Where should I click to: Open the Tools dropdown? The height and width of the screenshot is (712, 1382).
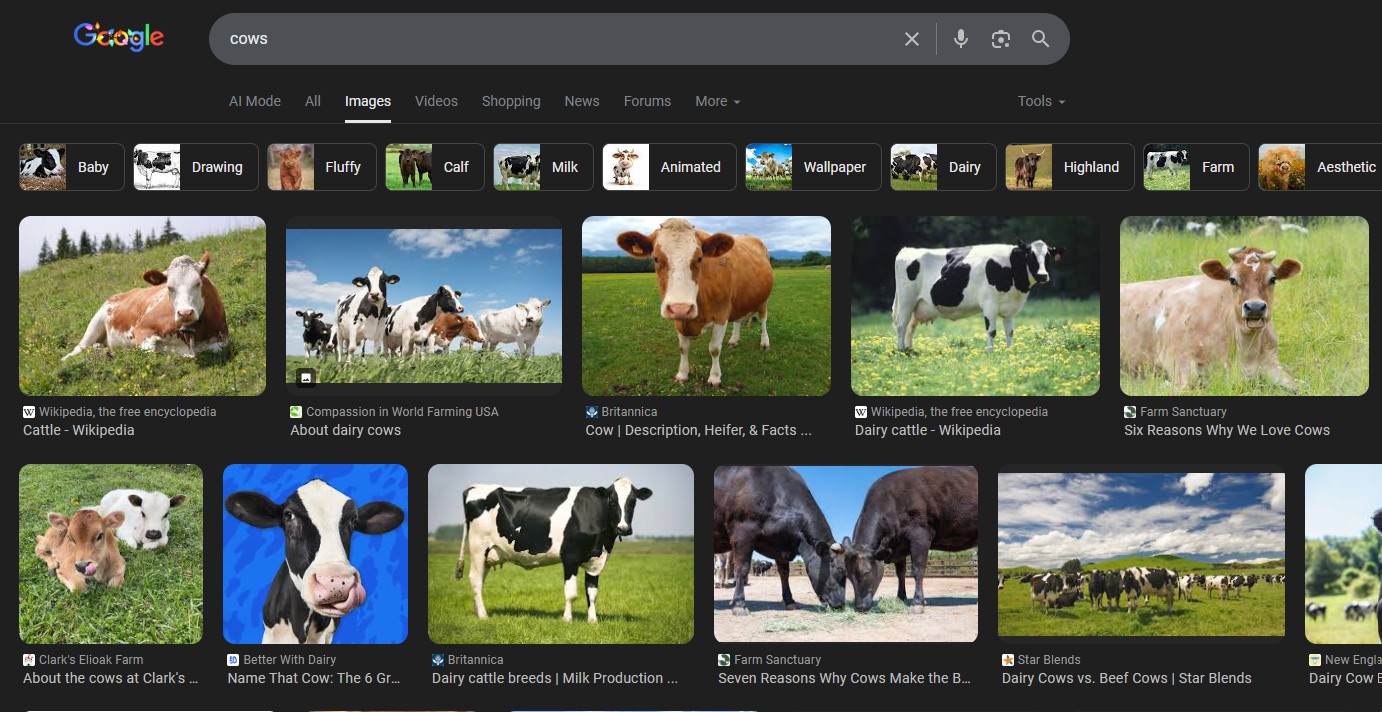coord(1041,101)
